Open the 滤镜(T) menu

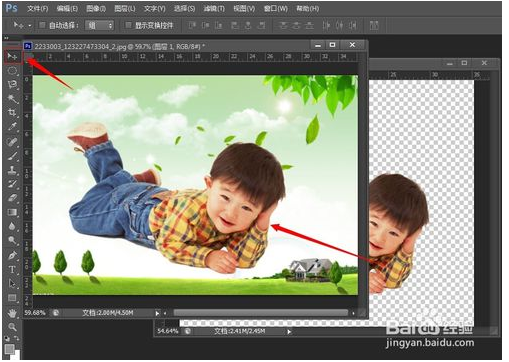tap(214, 8)
